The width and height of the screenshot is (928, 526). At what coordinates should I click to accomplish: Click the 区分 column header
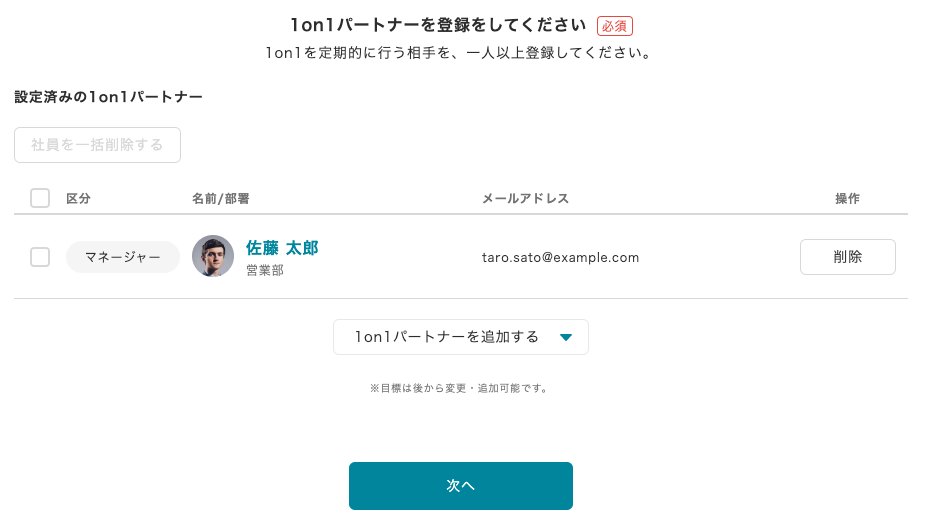78,198
